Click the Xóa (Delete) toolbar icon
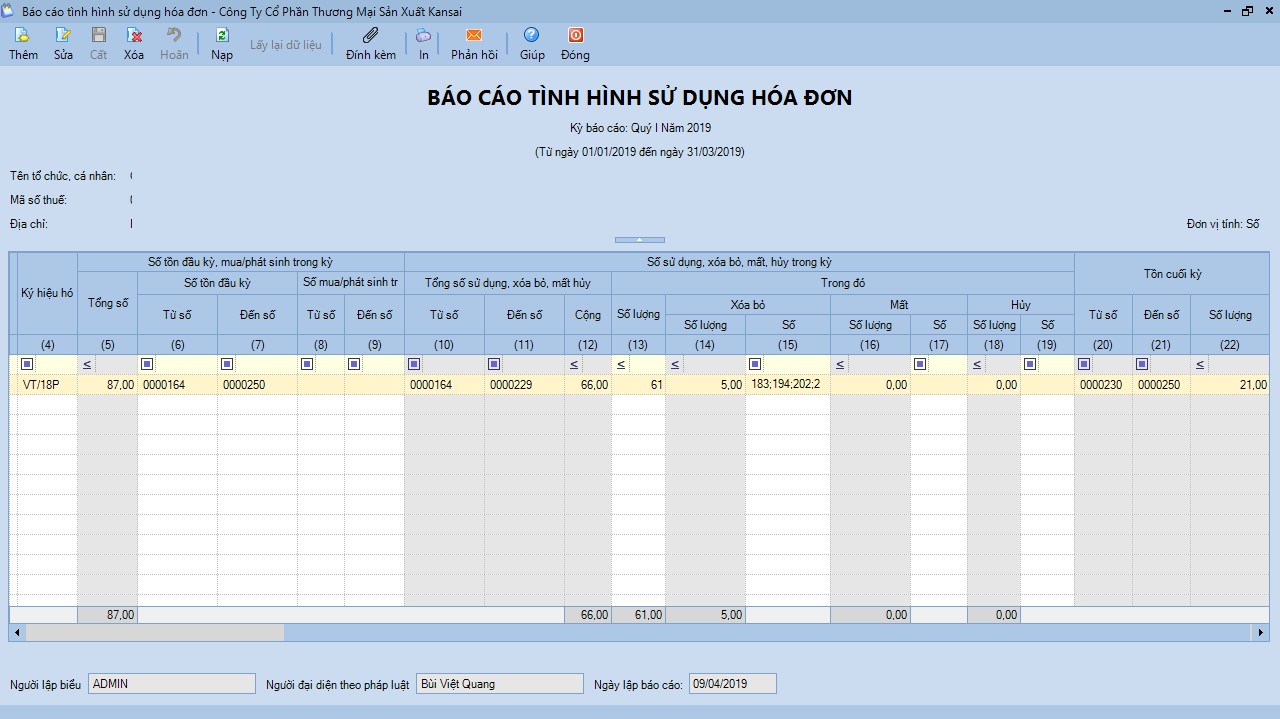 134,36
